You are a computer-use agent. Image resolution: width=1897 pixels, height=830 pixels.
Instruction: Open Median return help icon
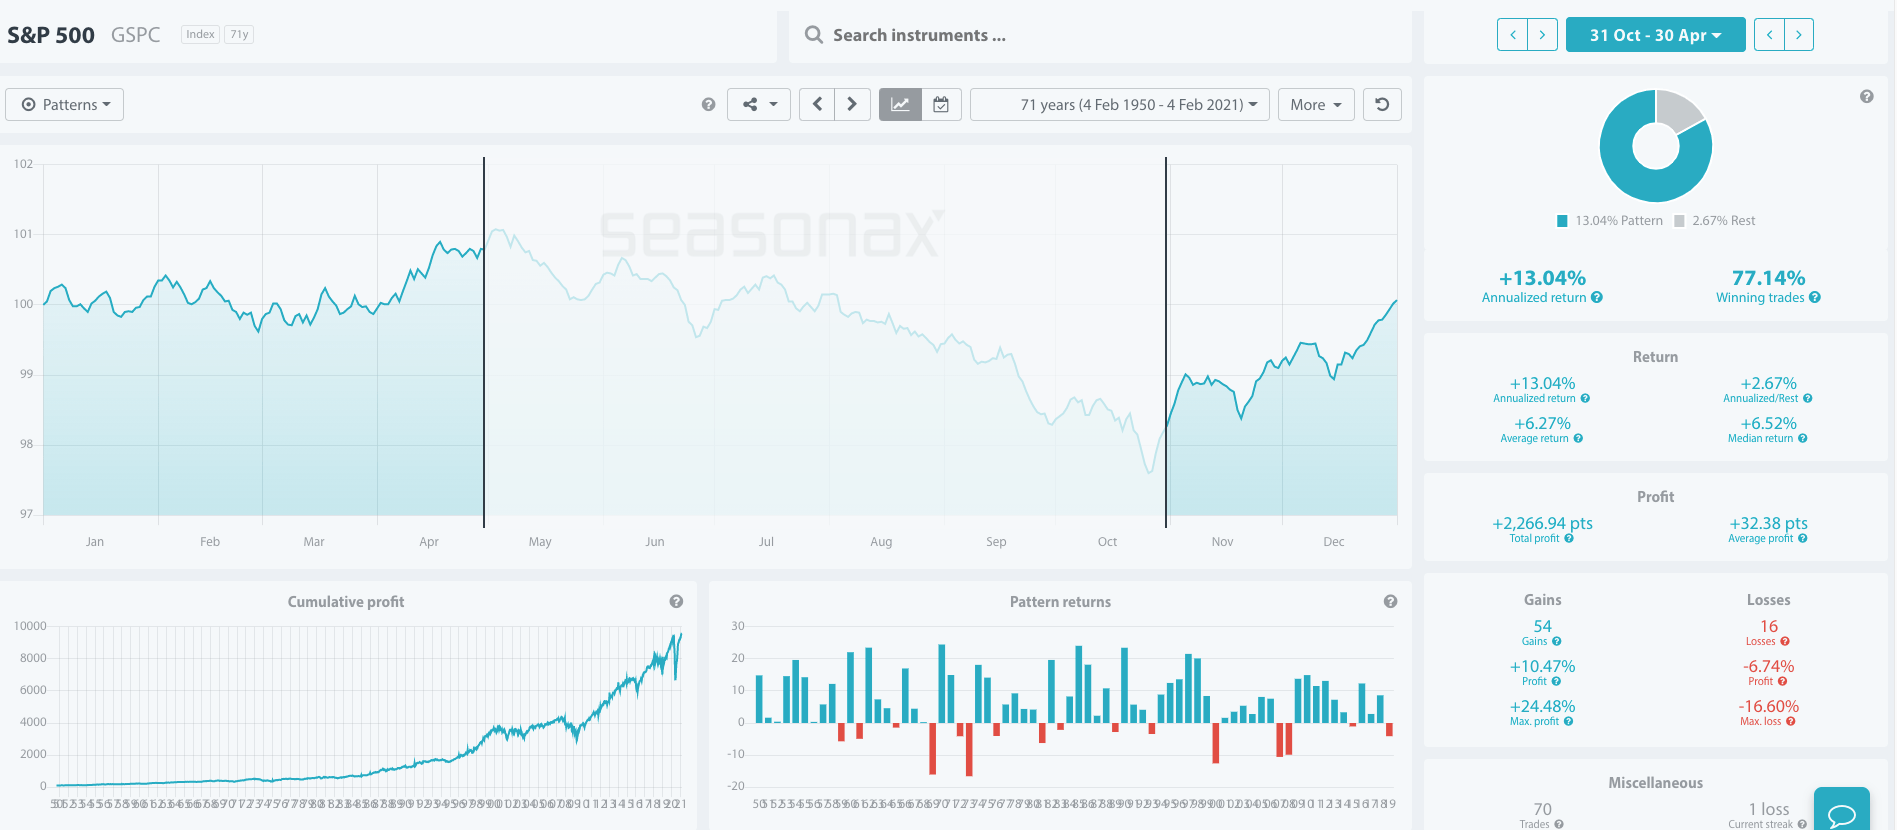point(1803,439)
